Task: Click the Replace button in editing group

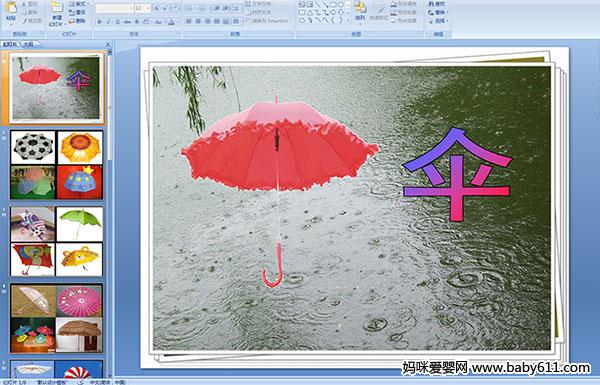Action: tap(437, 12)
